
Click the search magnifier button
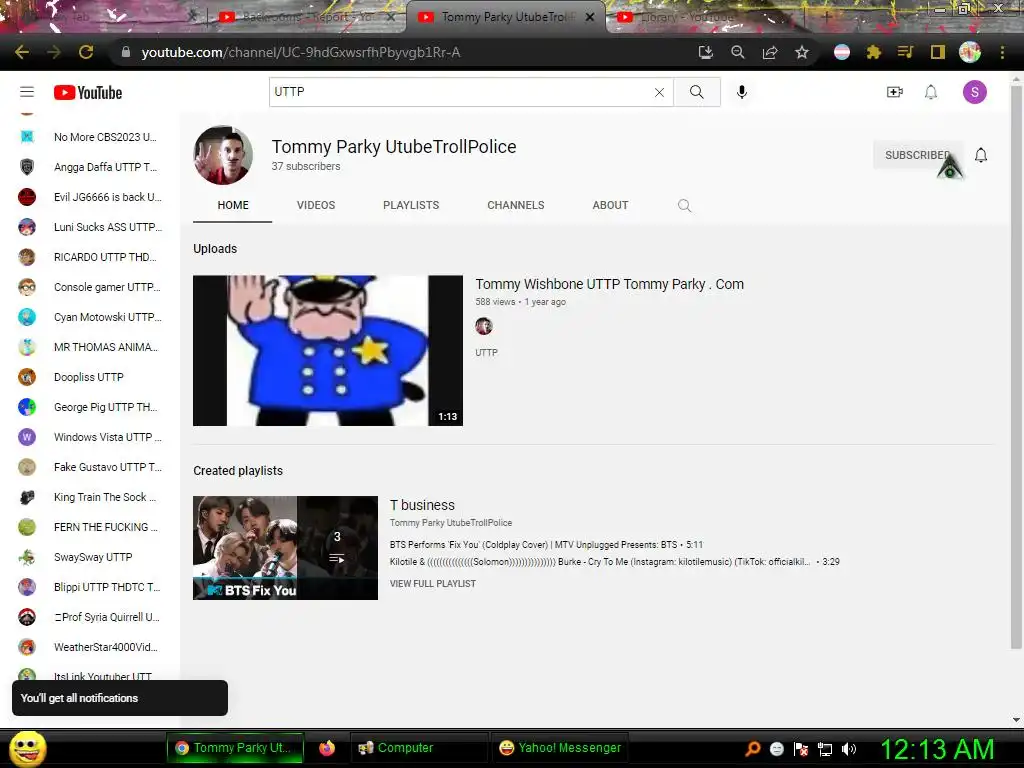point(697,92)
